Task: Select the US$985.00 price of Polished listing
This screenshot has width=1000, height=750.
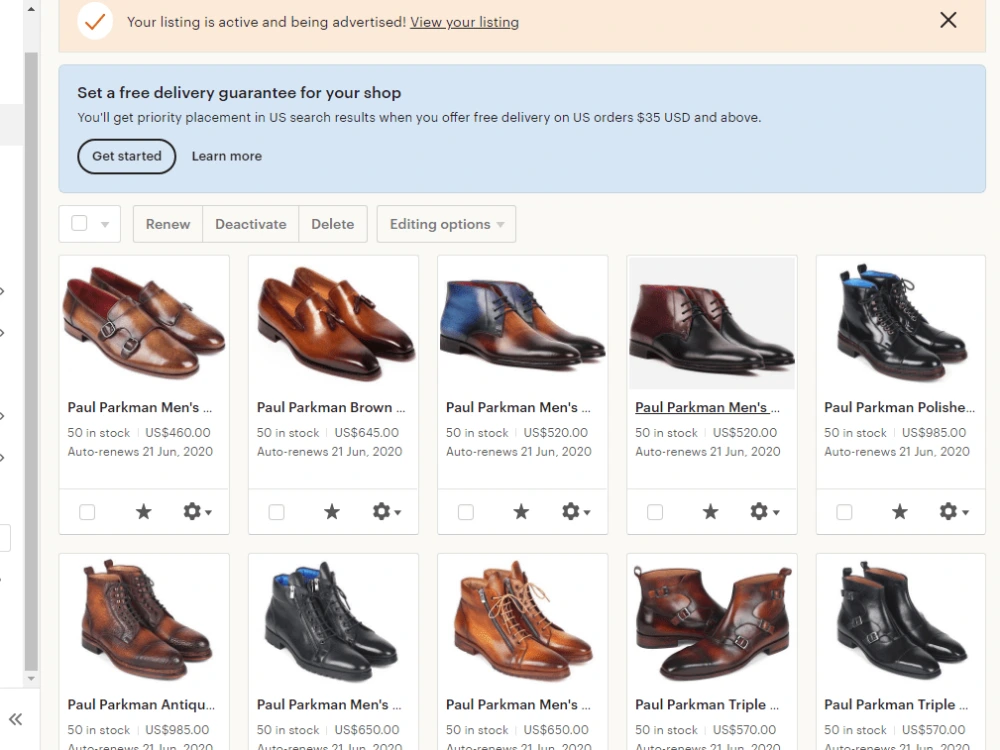Action: point(934,432)
